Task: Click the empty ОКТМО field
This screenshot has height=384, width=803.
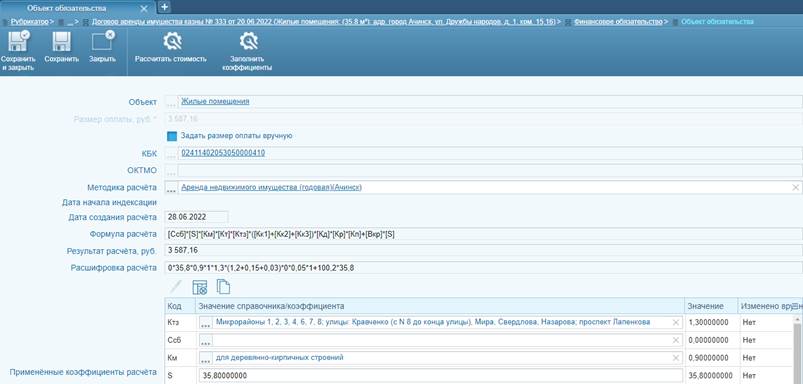Action: 490,170
